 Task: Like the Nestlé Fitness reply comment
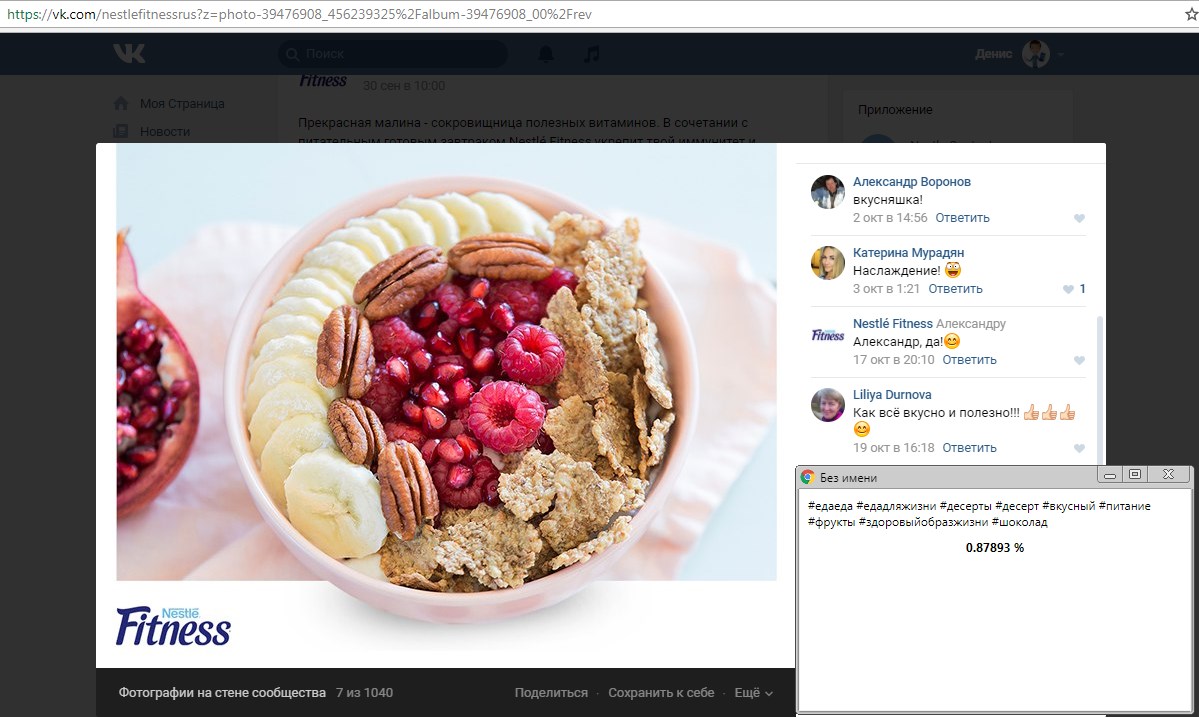point(1079,361)
